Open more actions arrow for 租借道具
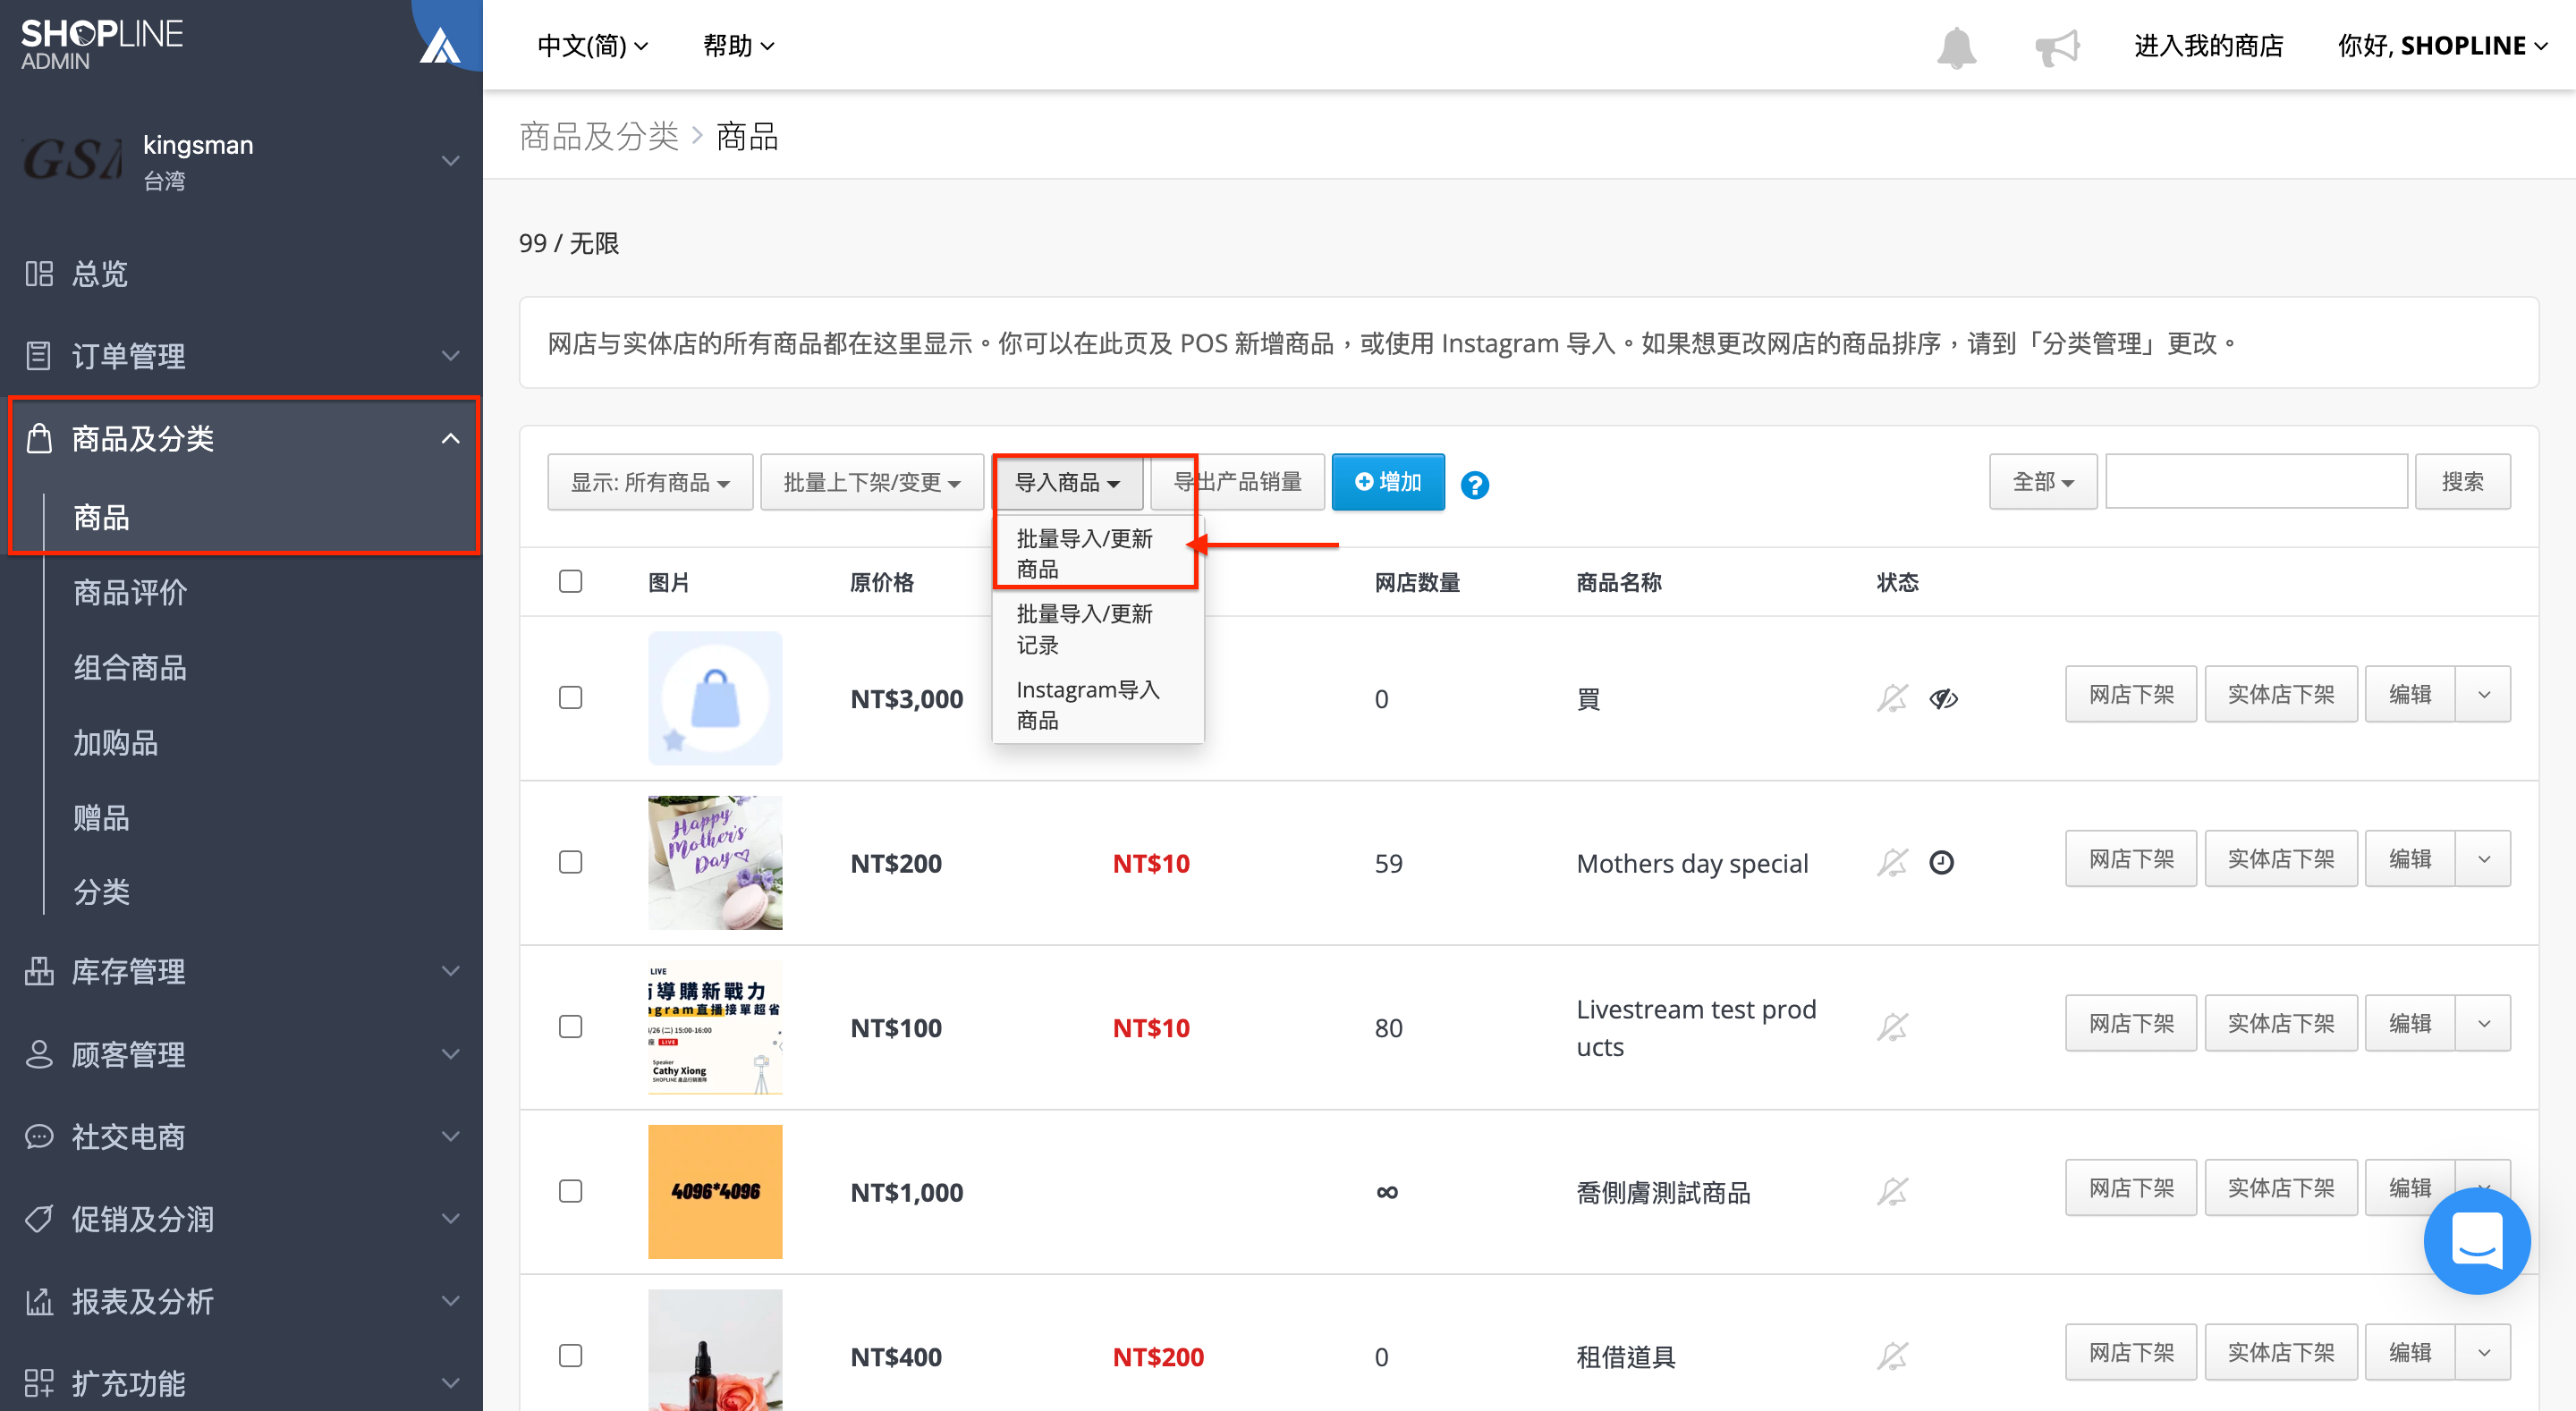The image size is (2576, 1411). coord(2483,1352)
